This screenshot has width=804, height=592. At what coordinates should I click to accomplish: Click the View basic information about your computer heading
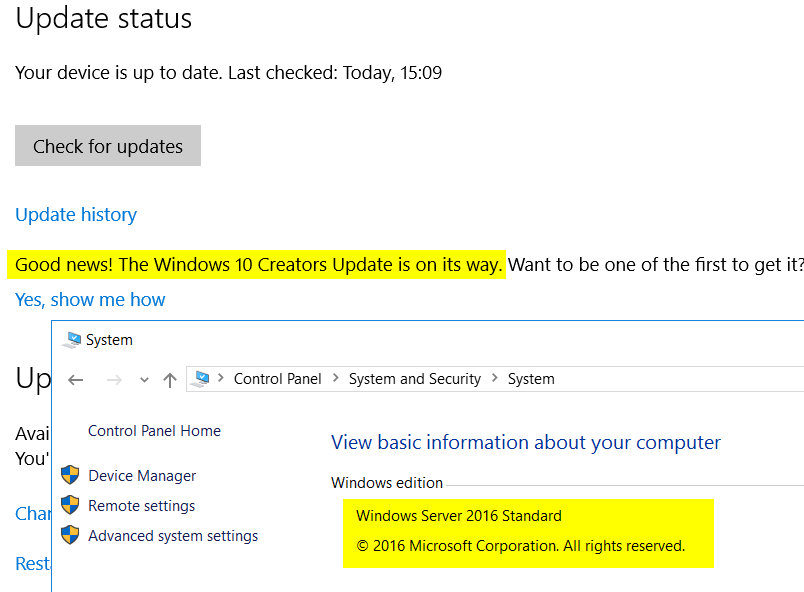pos(526,442)
